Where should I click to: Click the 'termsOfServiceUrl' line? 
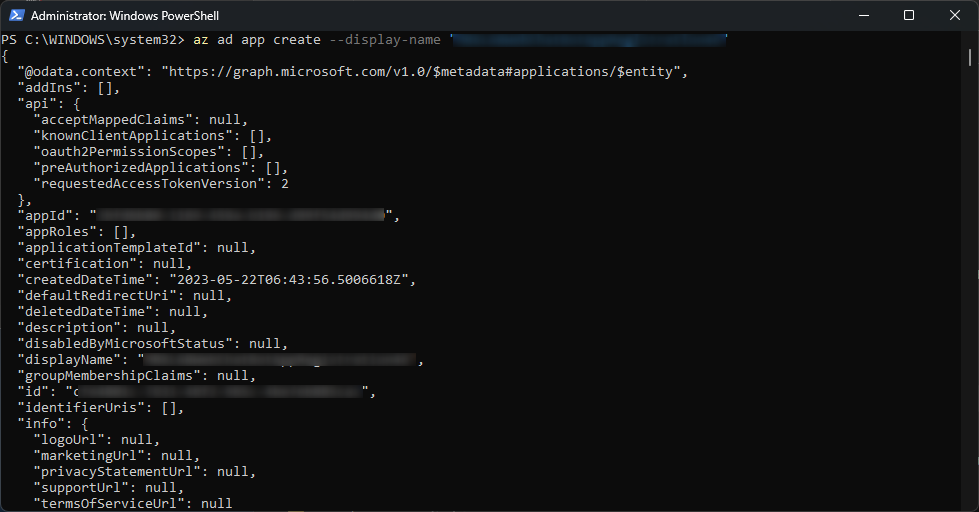132,504
